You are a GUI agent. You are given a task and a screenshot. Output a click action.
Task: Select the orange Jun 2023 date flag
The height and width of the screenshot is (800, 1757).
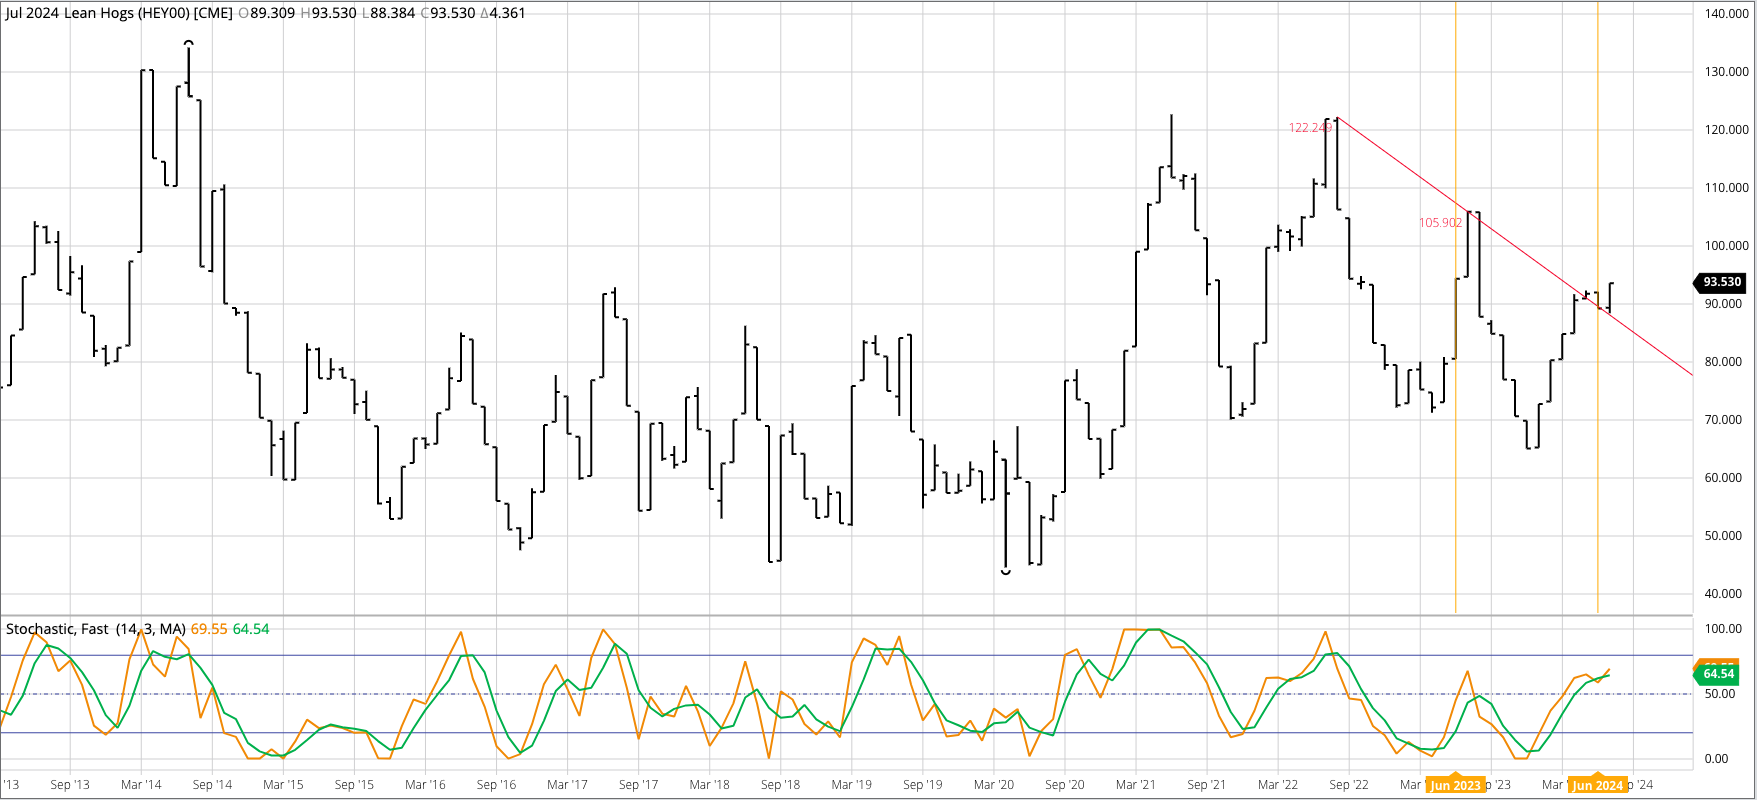point(1455,785)
